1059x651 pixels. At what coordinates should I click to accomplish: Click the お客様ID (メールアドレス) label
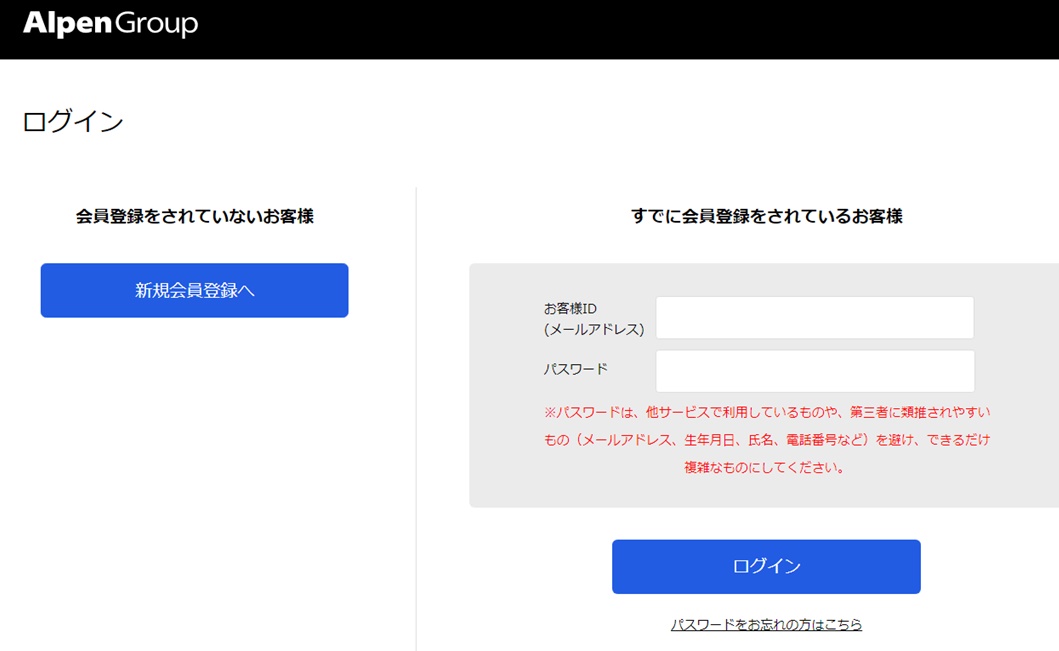pos(594,319)
